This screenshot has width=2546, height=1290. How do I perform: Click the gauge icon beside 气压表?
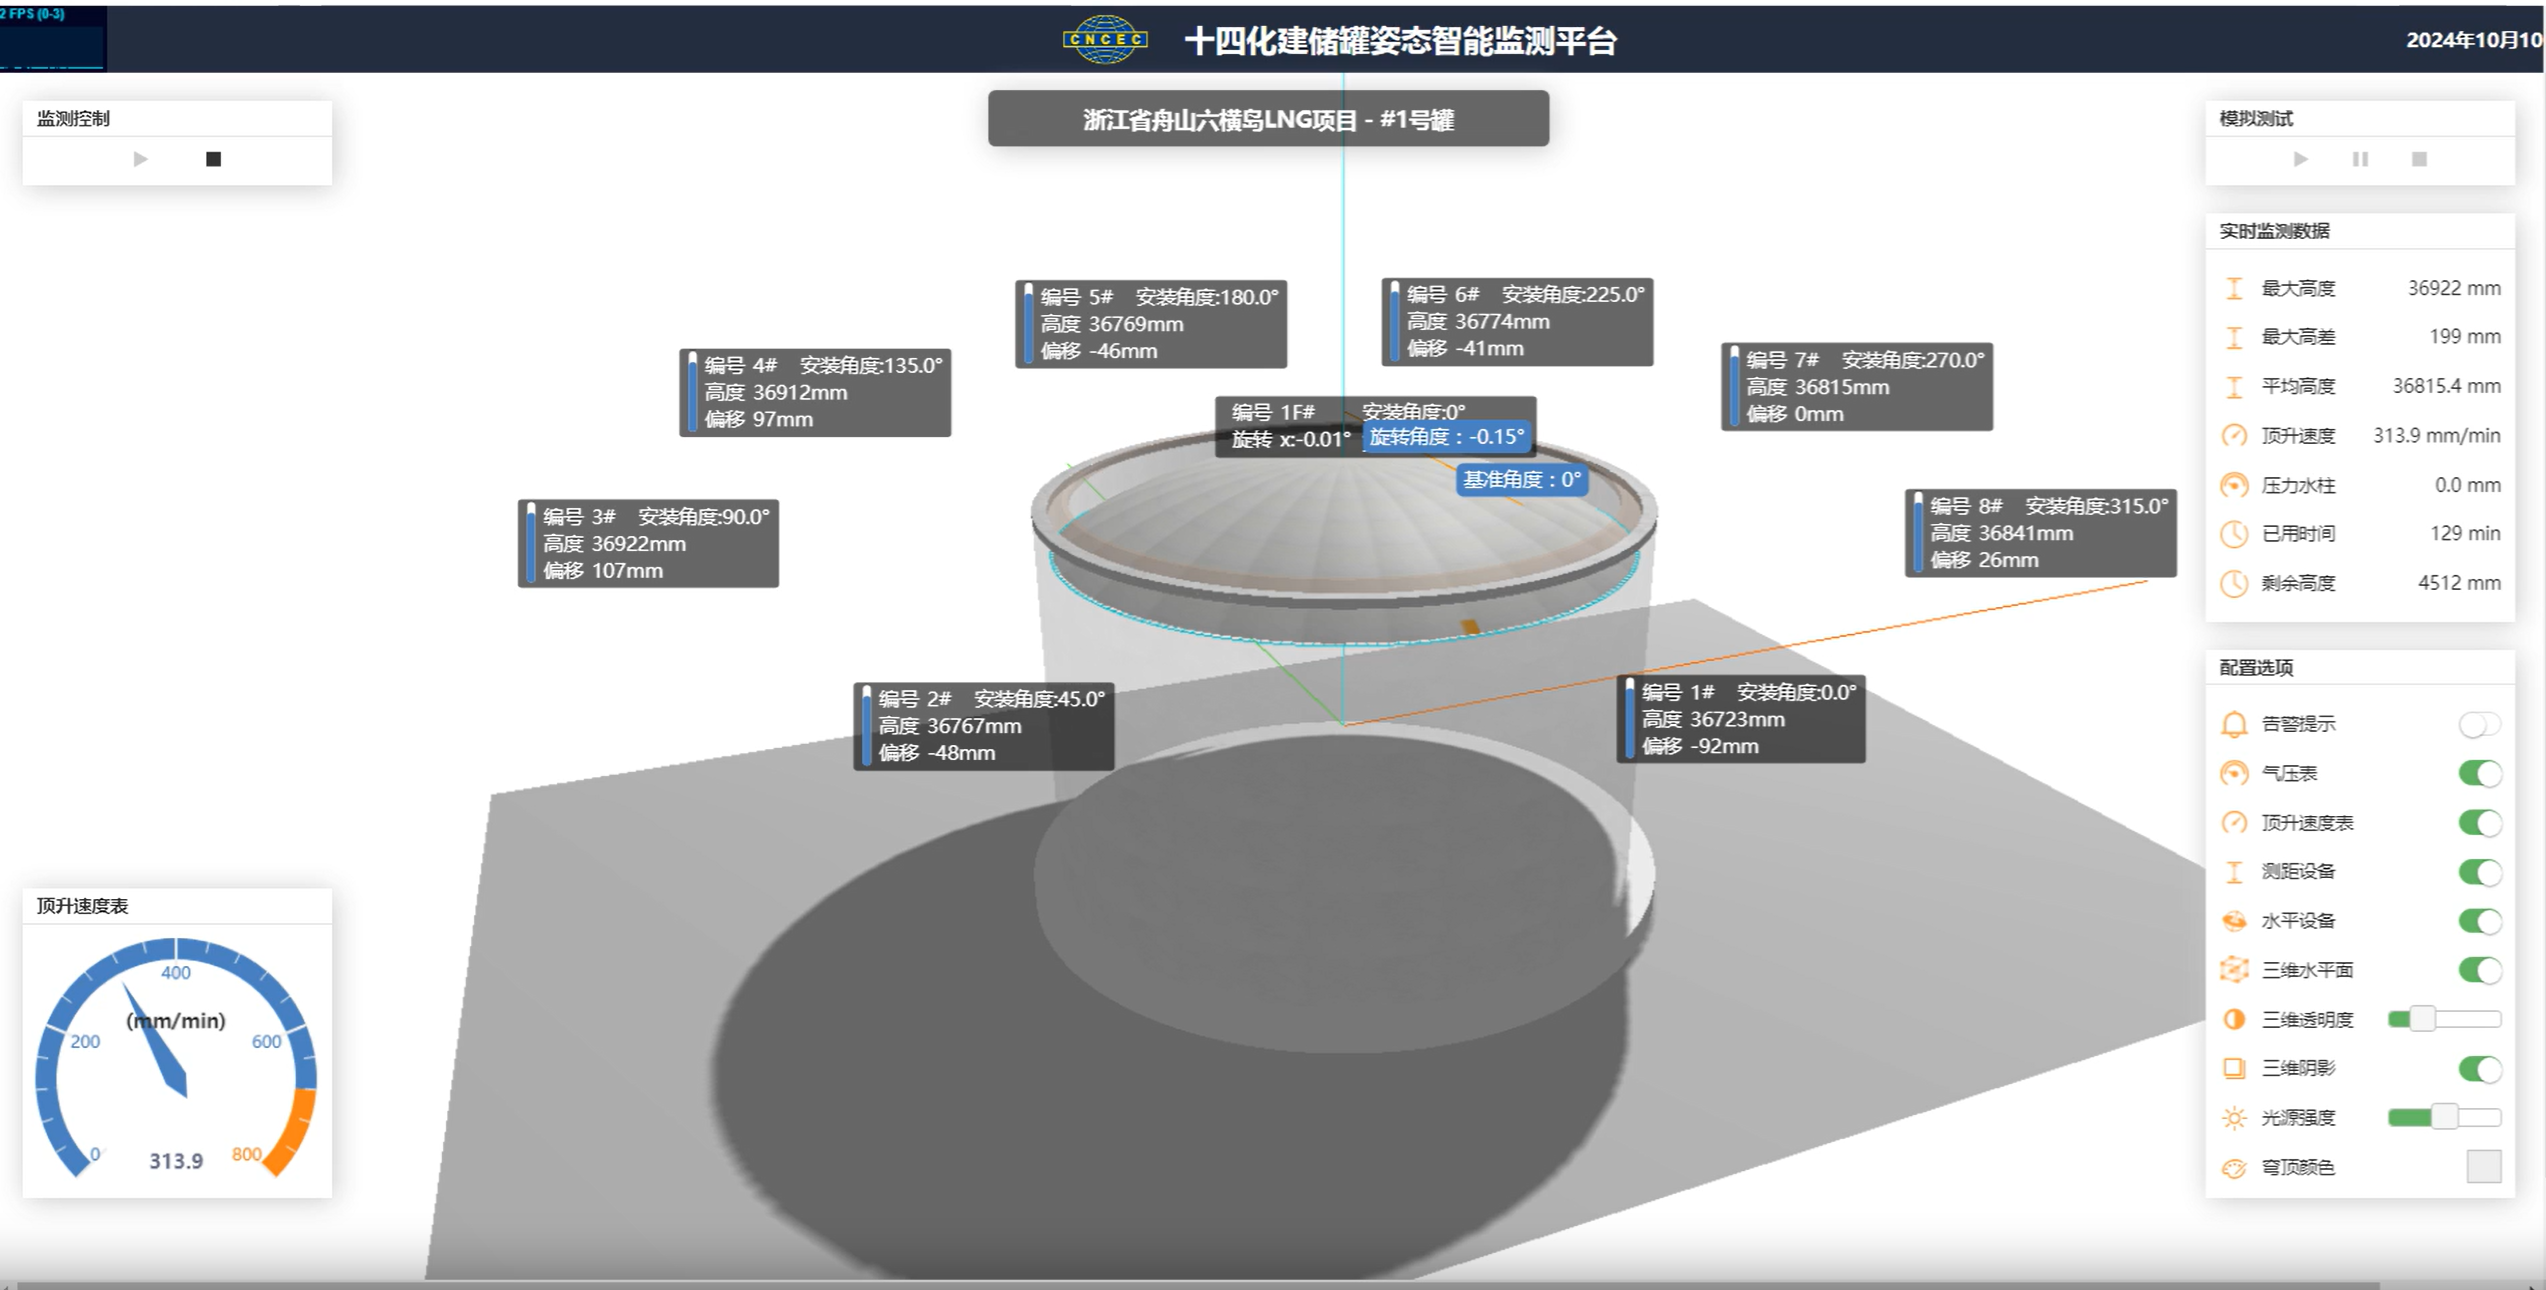(2234, 773)
